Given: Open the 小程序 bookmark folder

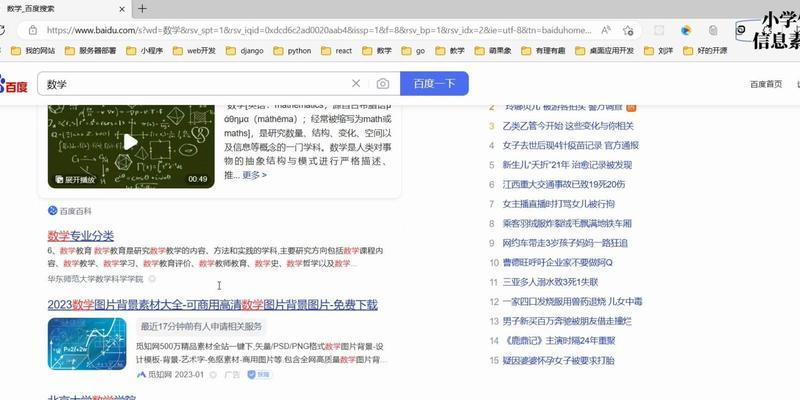Looking at the screenshot, I should click(x=145, y=51).
